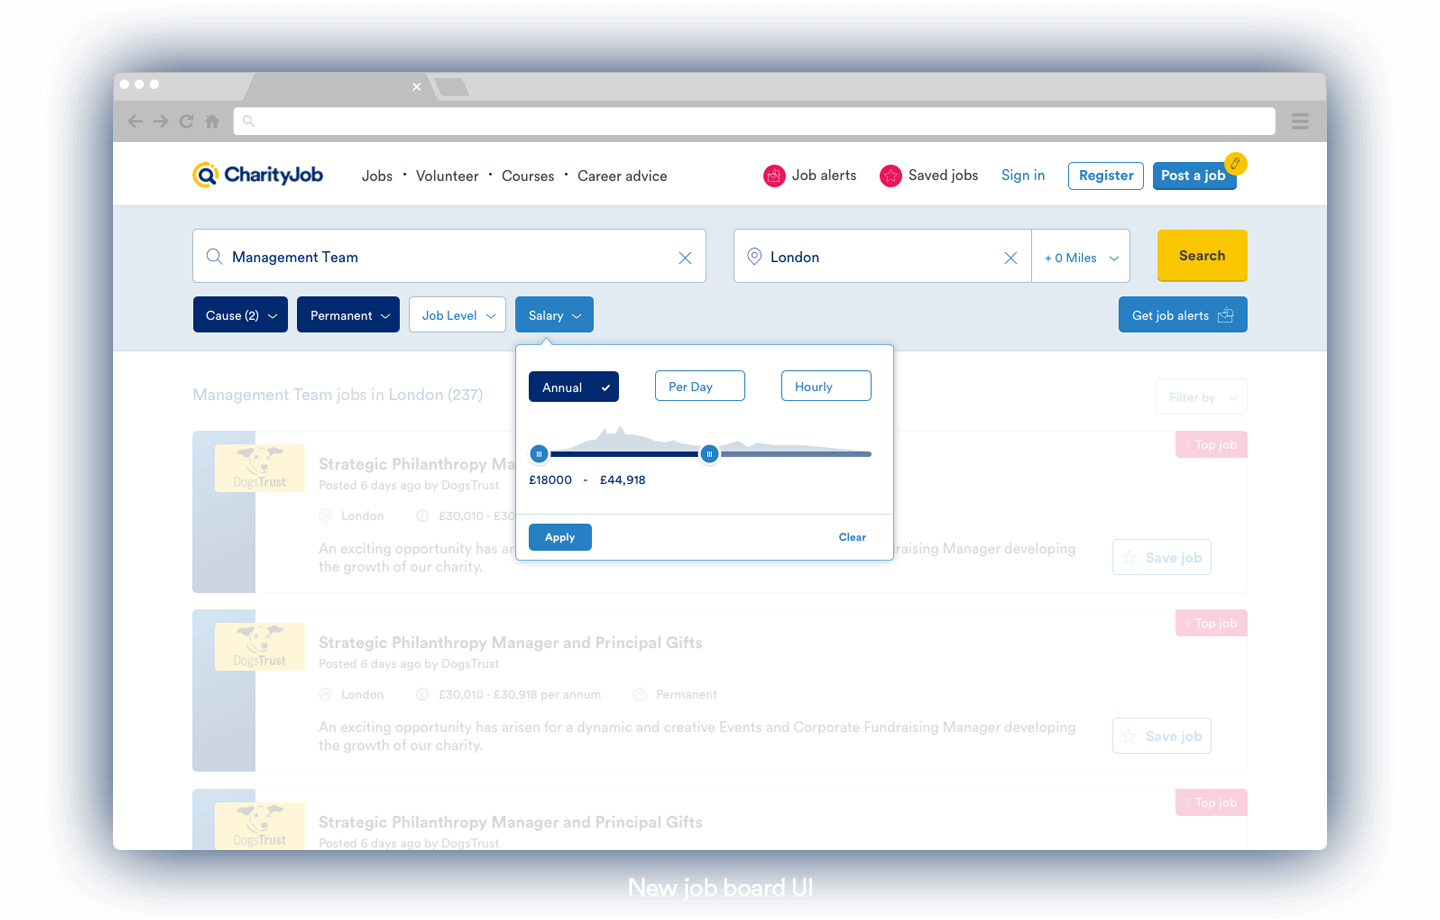The width and height of the screenshot is (1440, 920).
Task: Reload page with refresh icon
Action: point(186,121)
